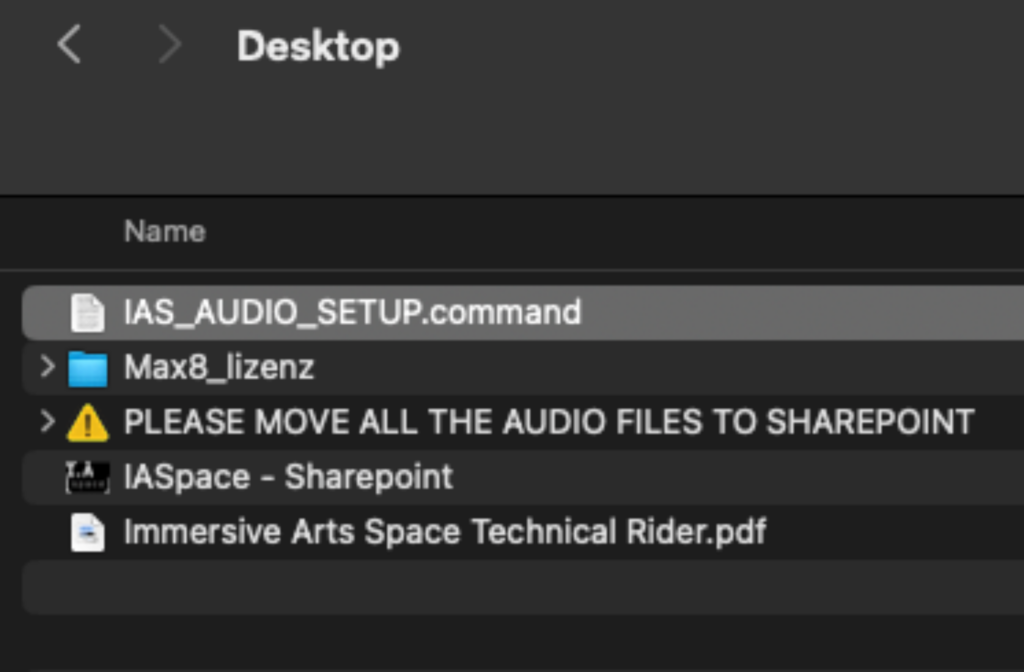Click the Technical Rider PDF file icon
The width and height of the screenshot is (1024, 672).
(87, 532)
